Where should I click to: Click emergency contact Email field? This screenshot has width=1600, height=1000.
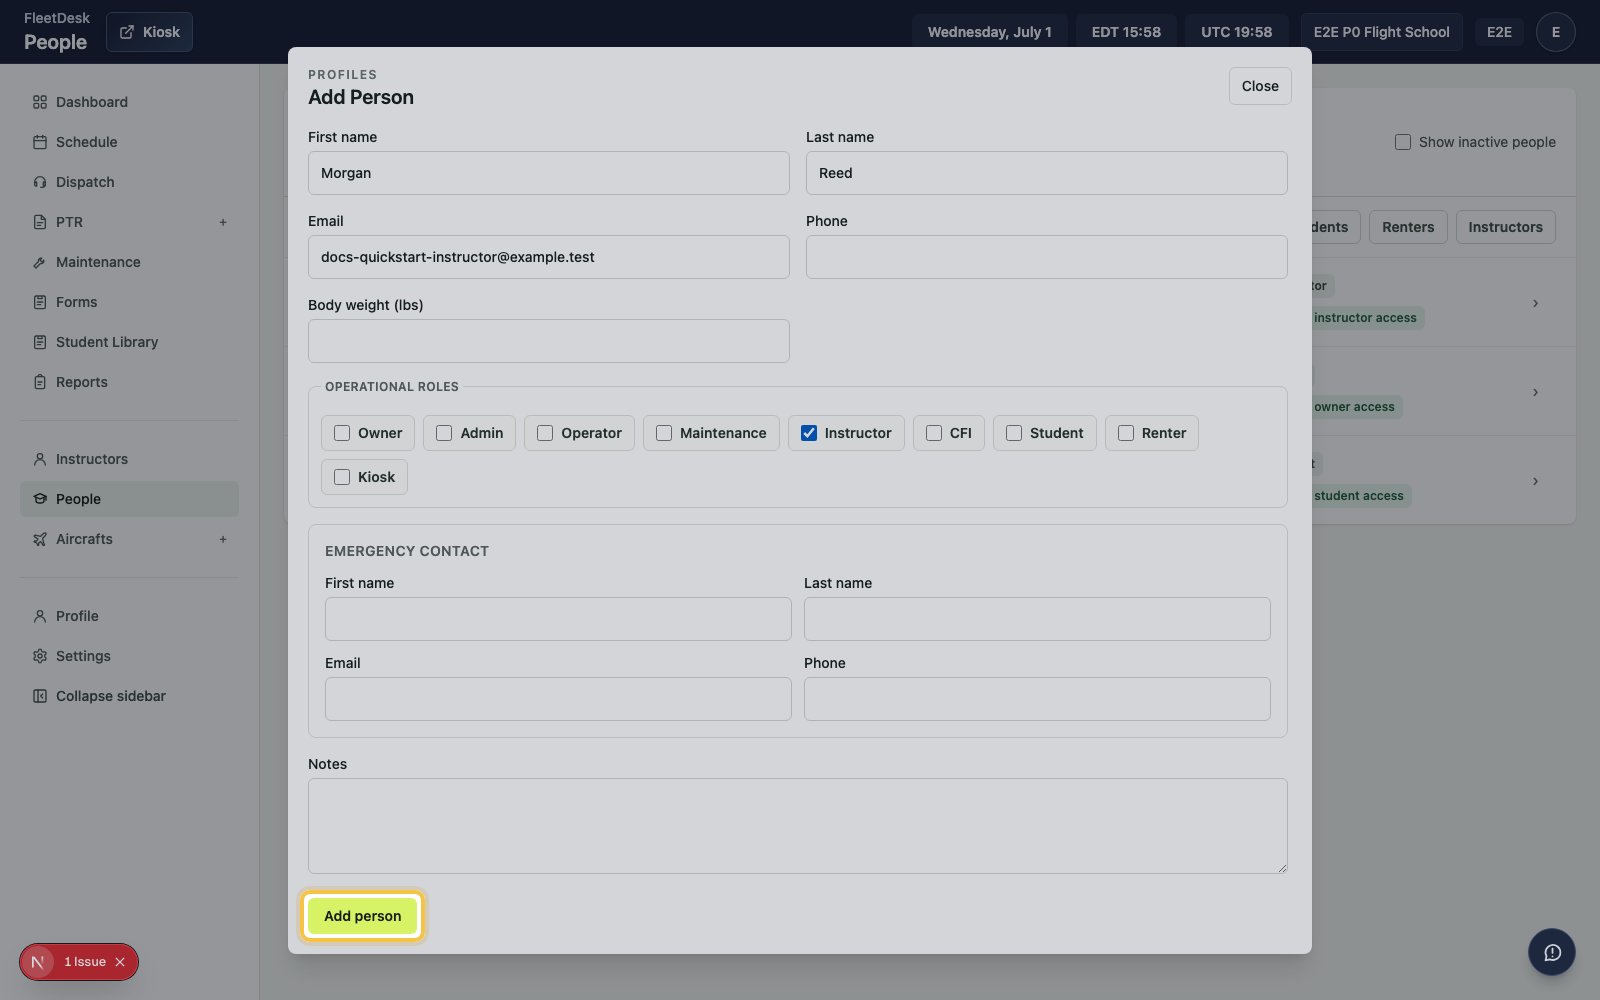(x=558, y=699)
